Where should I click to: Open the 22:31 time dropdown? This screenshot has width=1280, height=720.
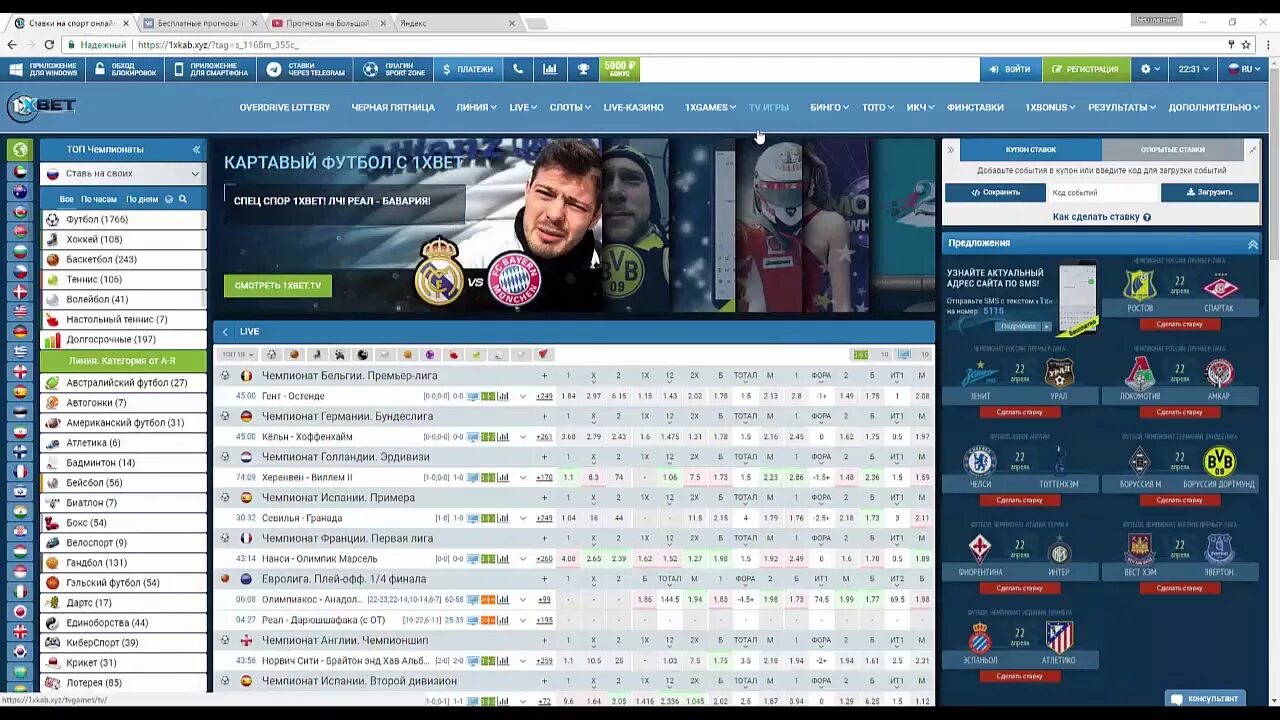pyautogui.click(x=1194, y=69)
